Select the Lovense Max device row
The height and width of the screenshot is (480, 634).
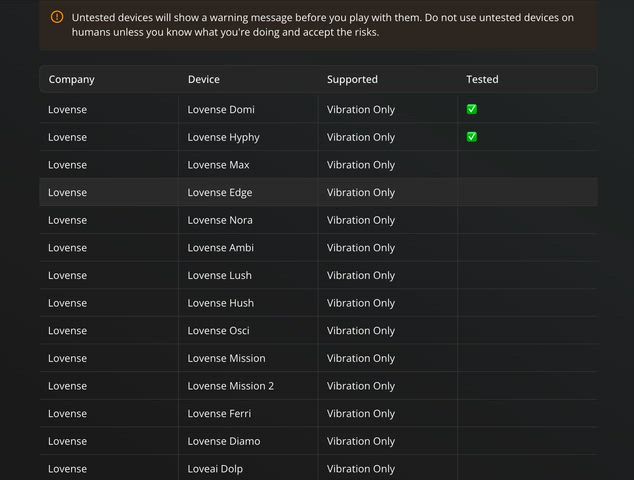point(219,165)
